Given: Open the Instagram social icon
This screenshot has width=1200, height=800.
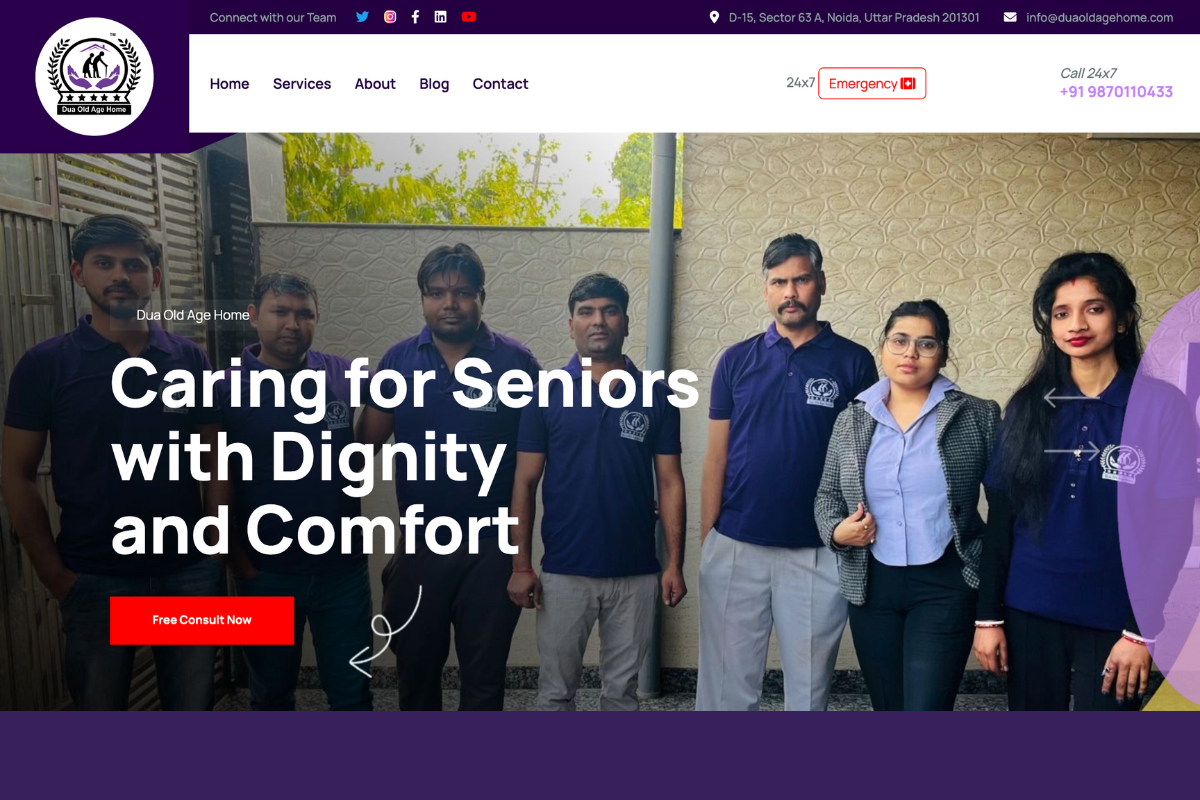Looking at the screenshot, I should (x=390, y=17).
